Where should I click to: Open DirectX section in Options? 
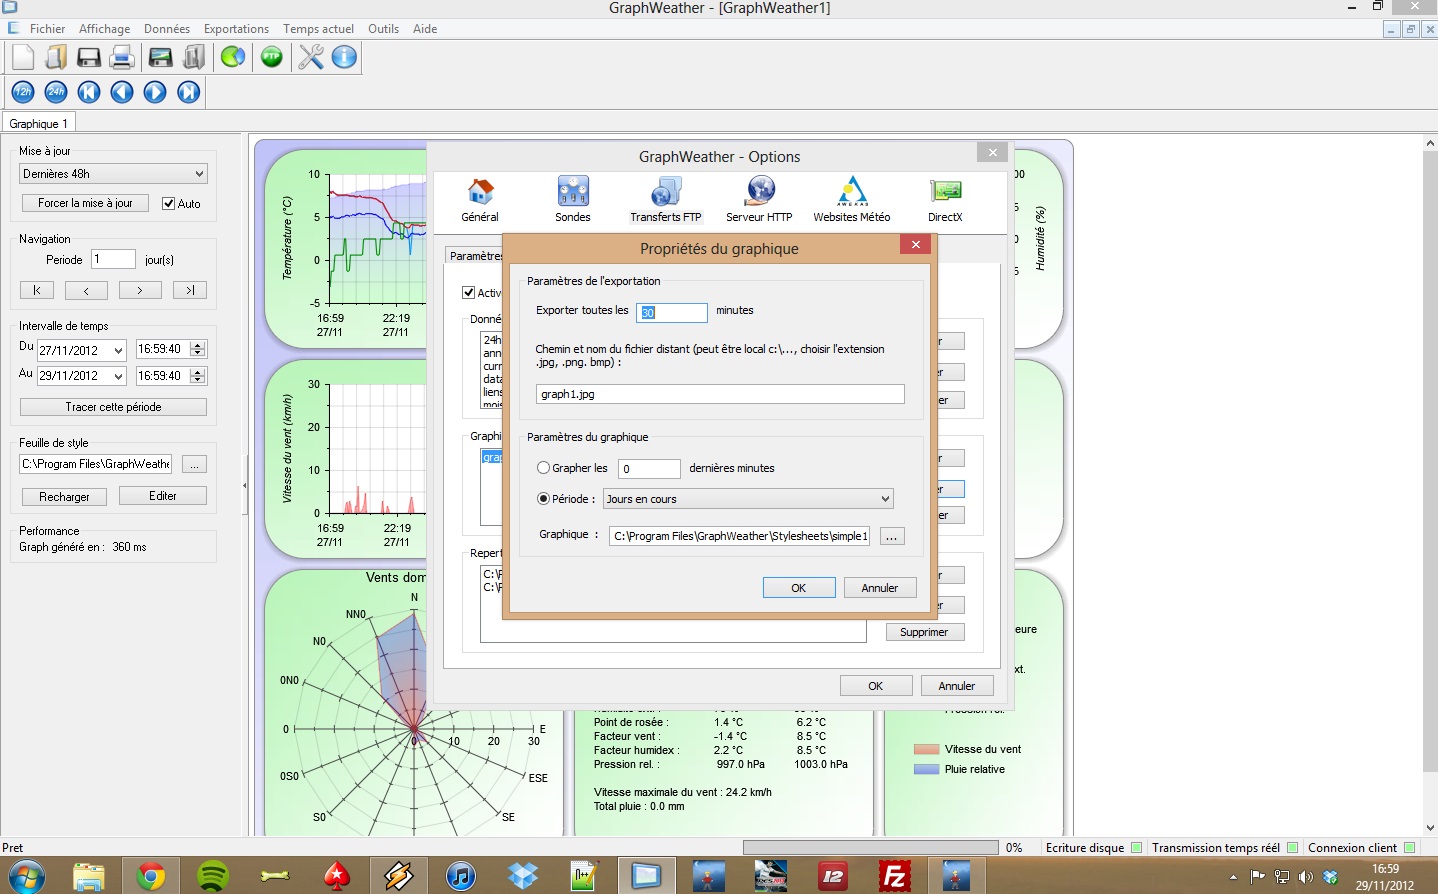tap(945, 199)
